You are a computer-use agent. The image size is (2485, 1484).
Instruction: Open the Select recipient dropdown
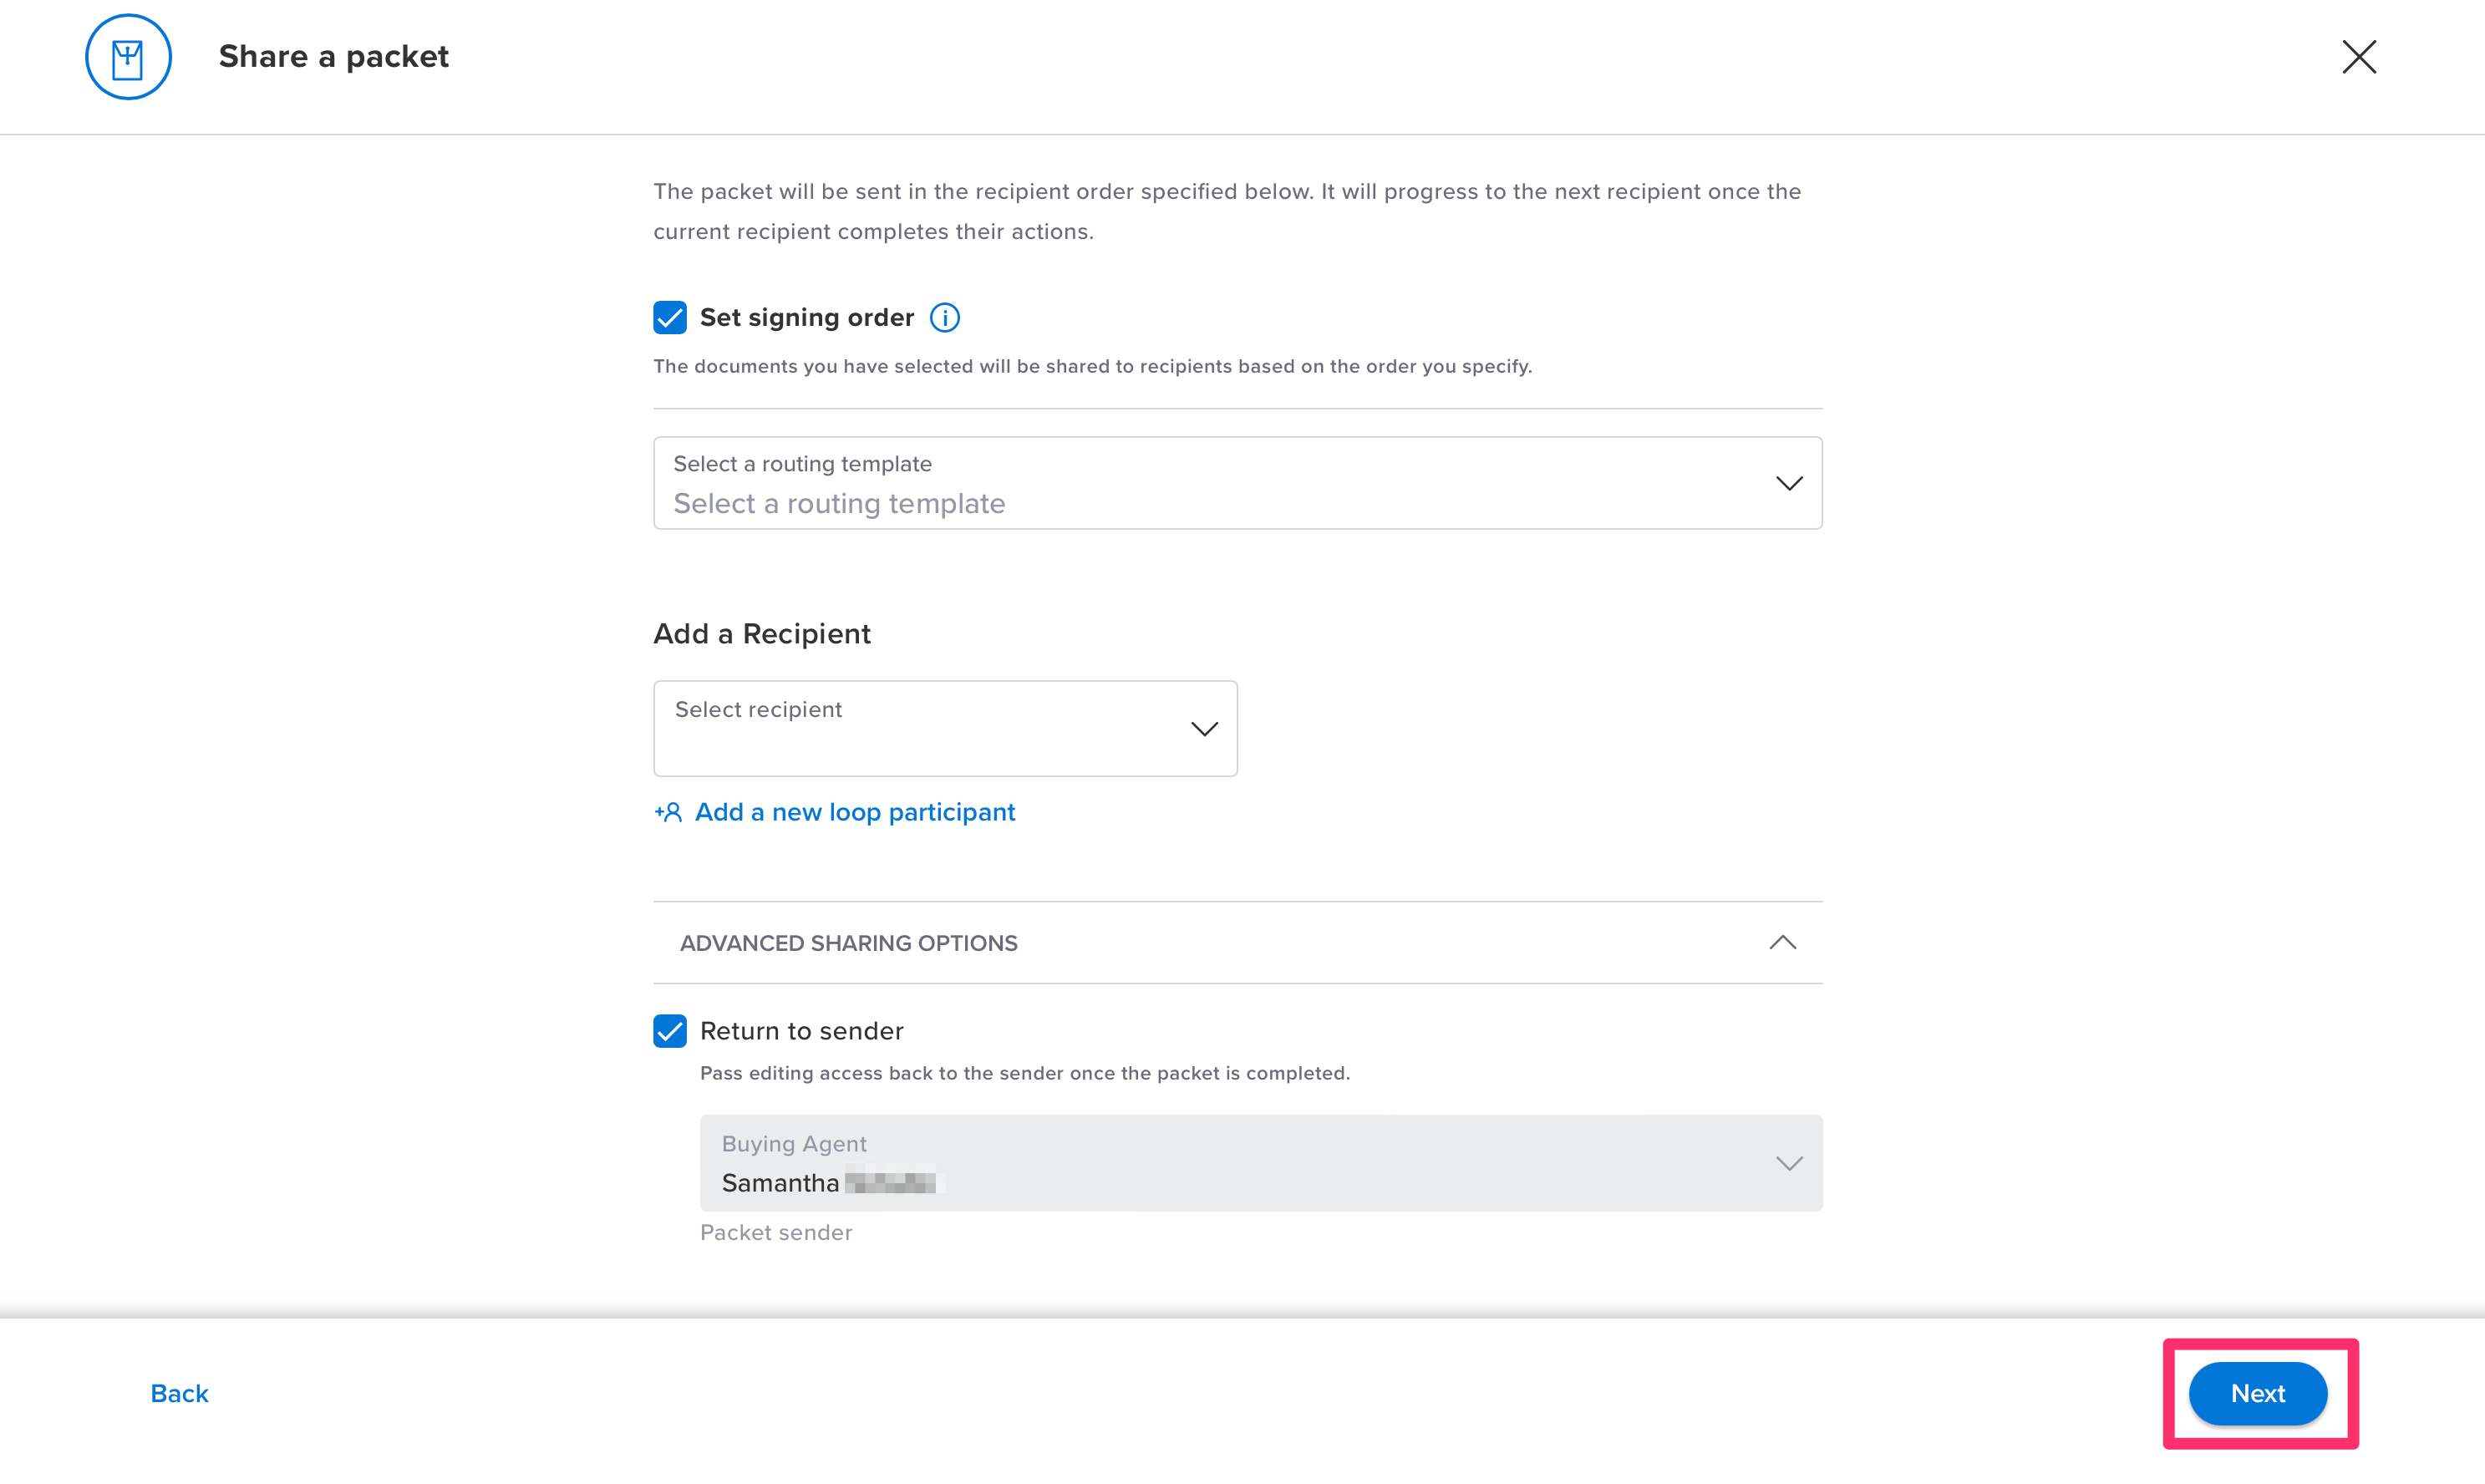pos(945,728)
